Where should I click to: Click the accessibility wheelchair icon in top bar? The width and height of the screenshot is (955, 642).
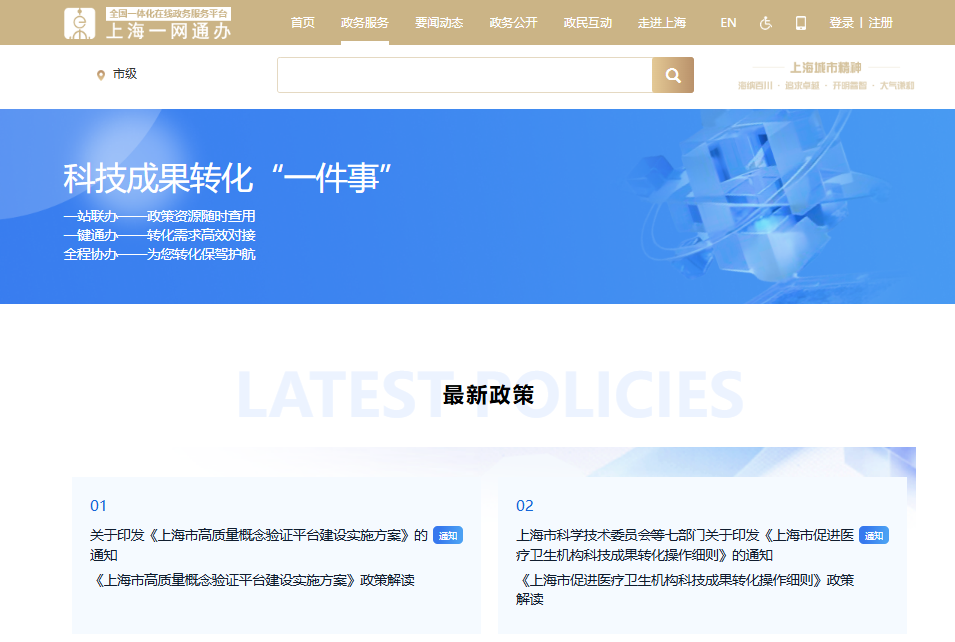(x=765, y=22)
